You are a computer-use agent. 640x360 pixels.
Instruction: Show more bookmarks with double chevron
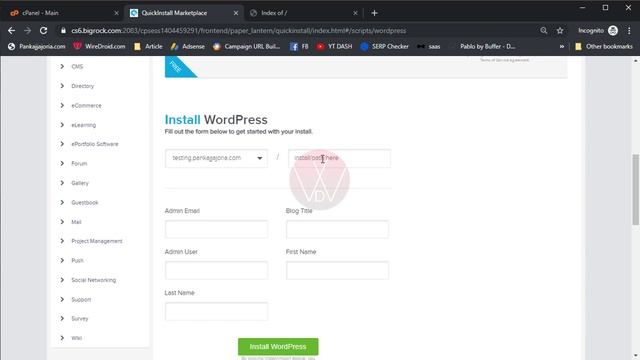pos(562,47)
